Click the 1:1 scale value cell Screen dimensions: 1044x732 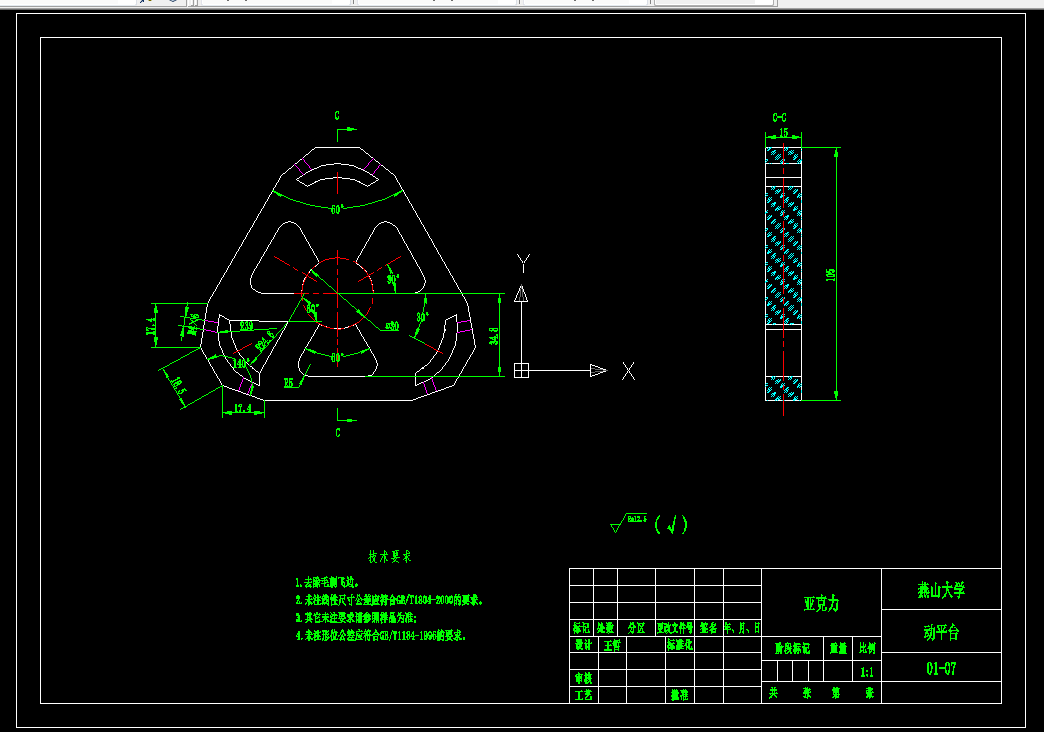pyautogui.click(x=867, y=671)
